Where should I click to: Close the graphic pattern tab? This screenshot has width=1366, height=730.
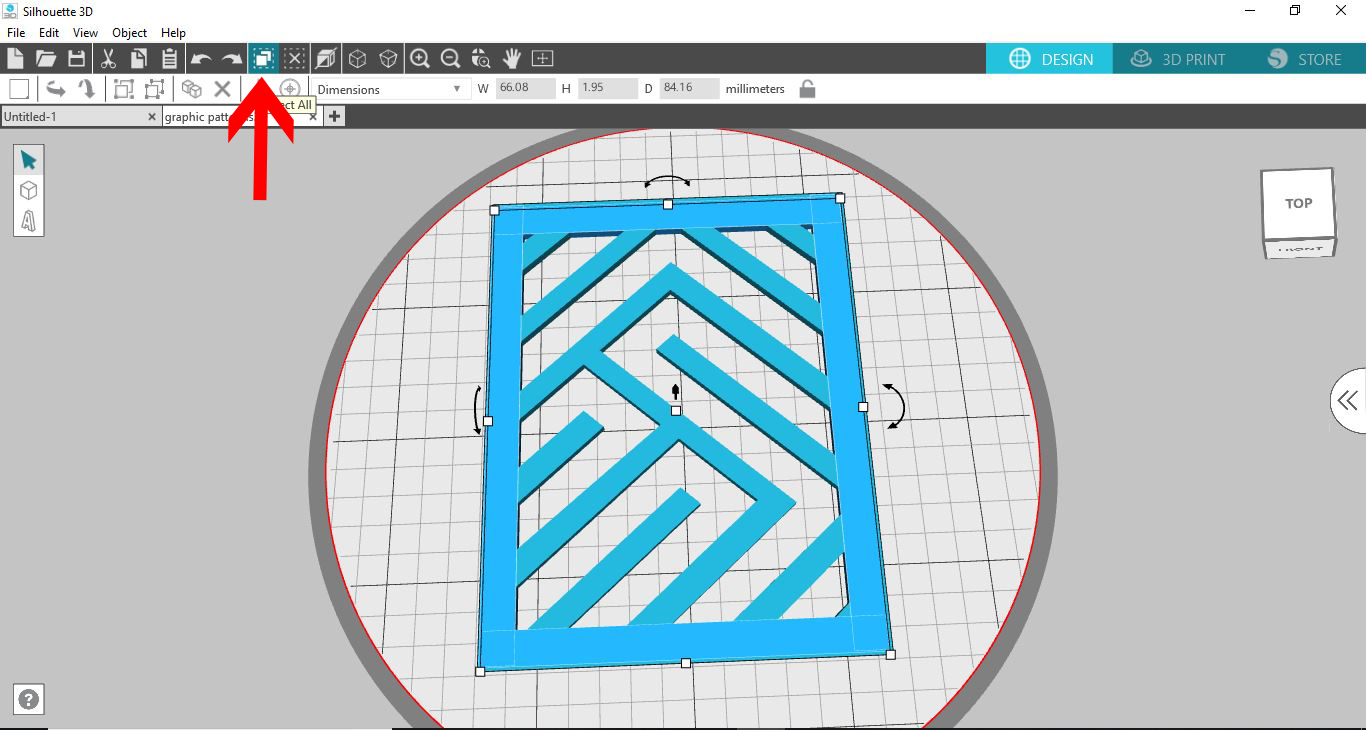313,117
